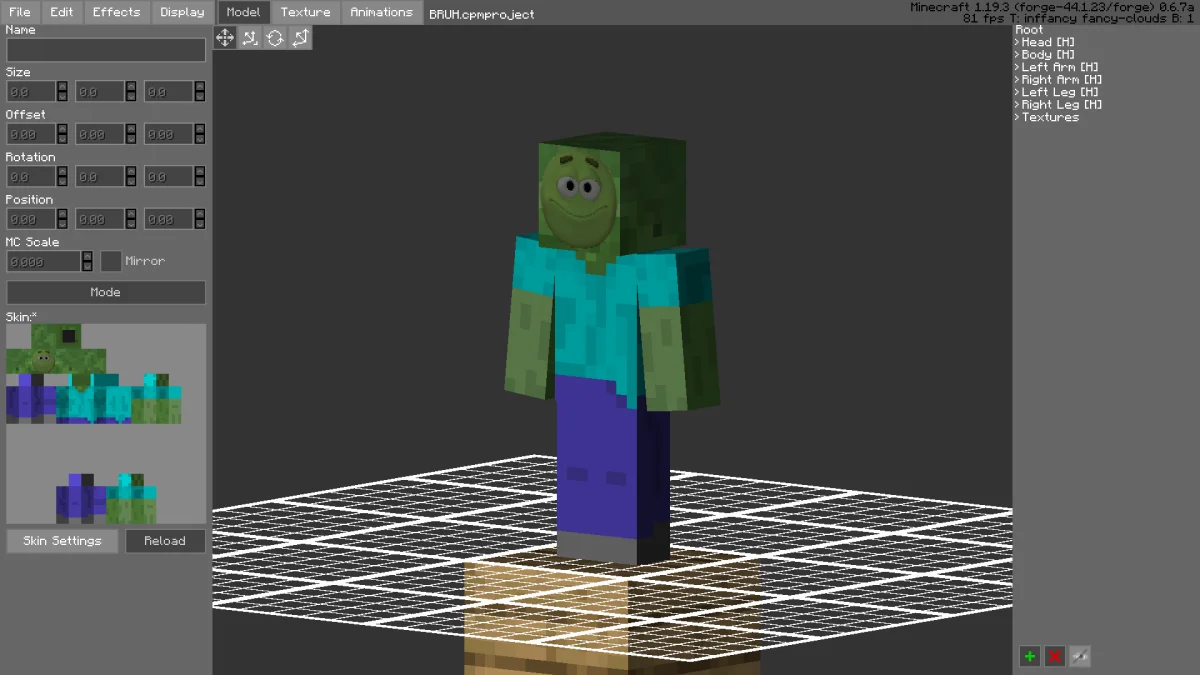Click up arrow on Size X field
Image resolution: width=1200 pixels, height=675 pixels.
click(x=62, y=86)
